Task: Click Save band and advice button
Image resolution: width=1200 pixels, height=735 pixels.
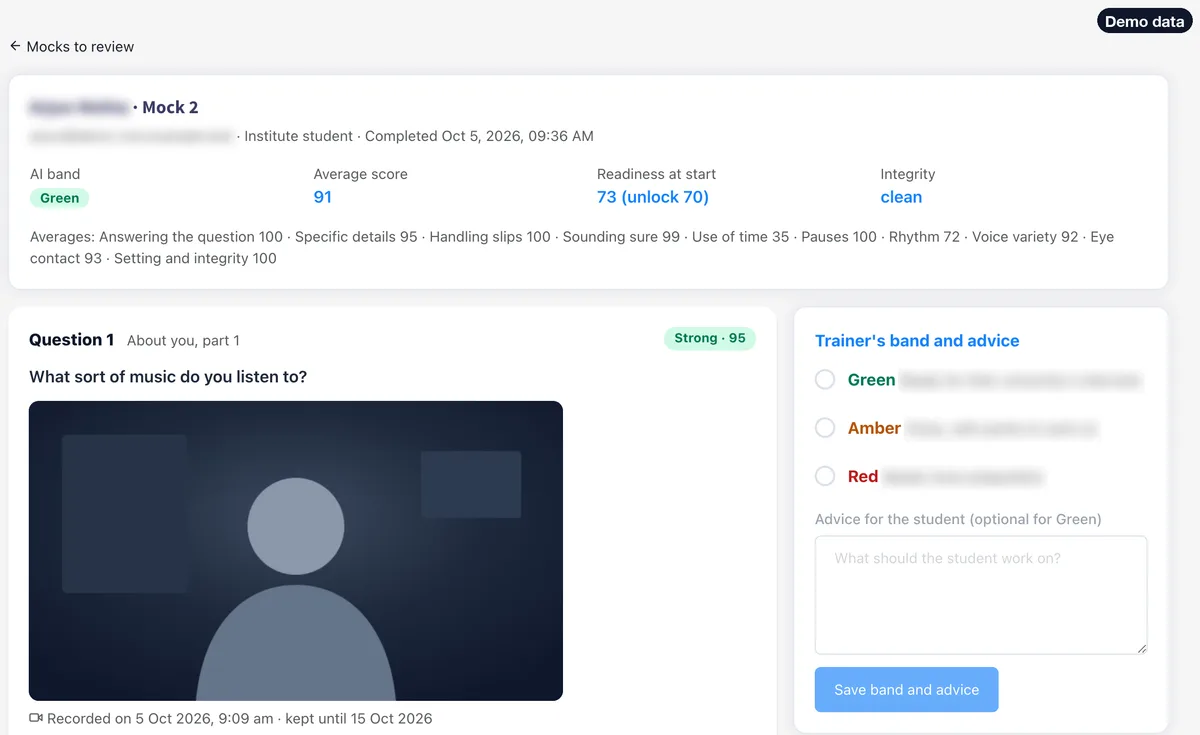Action: (906, 689)
